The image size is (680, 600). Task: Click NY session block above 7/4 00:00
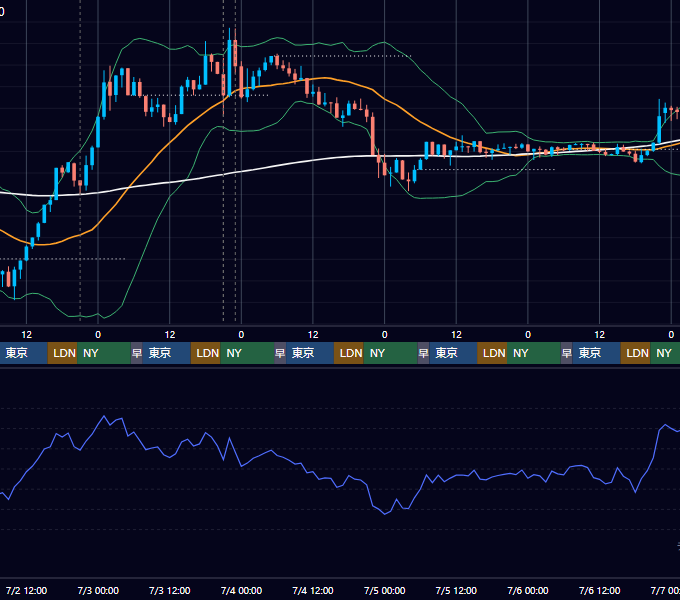[x=247, y=353]
